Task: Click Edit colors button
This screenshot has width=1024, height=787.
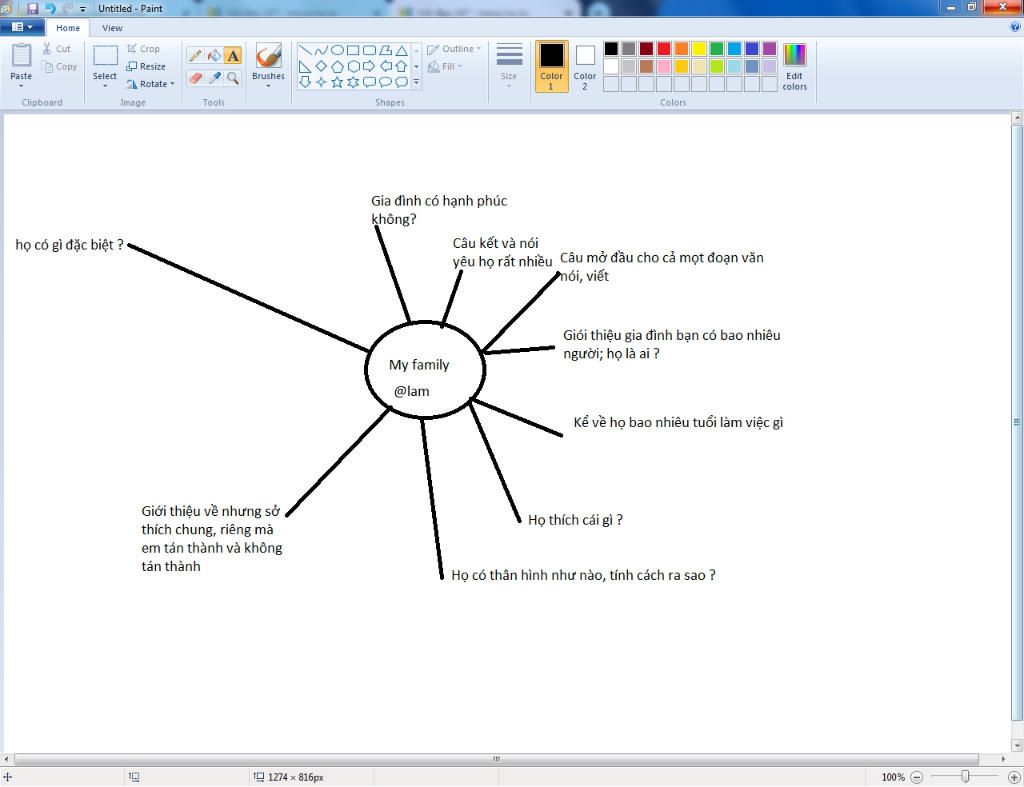Action: coord(795,67)
